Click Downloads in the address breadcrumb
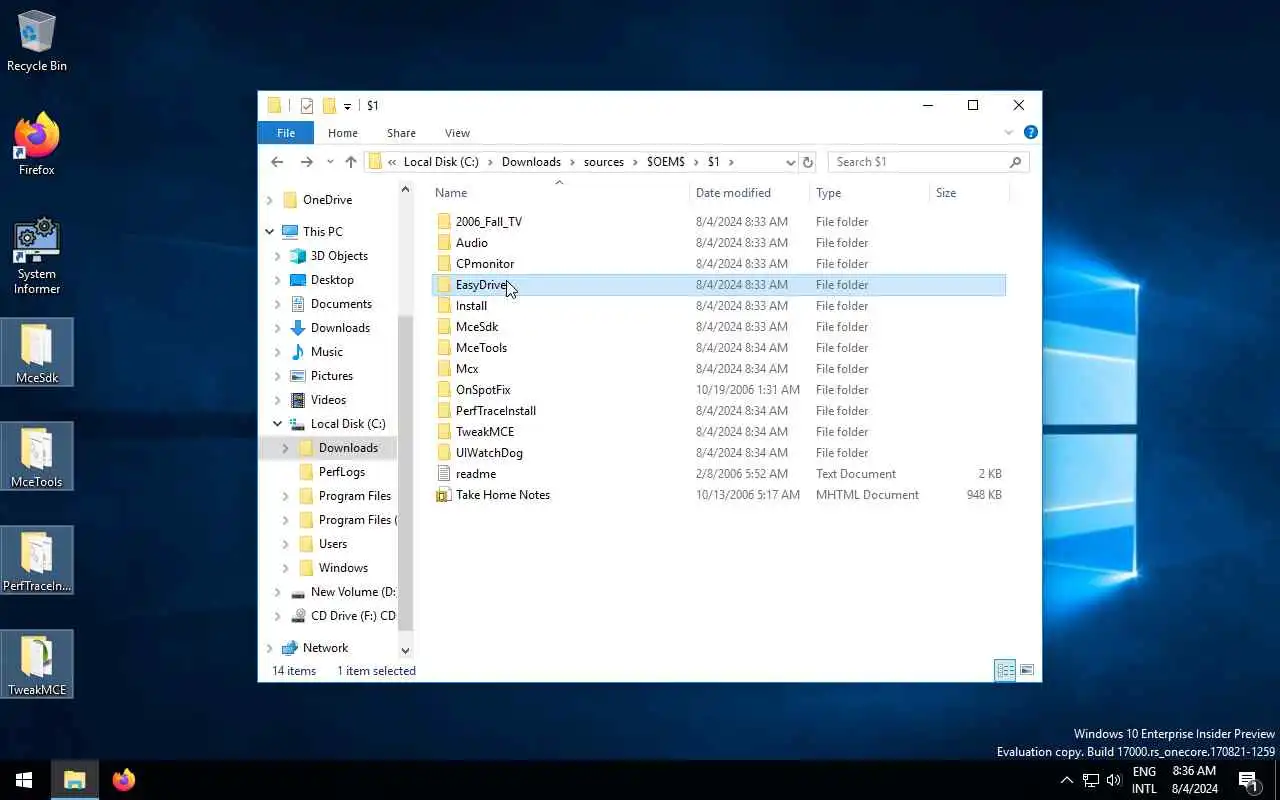This screenshot has height=800, width=1280. point(531,161)
